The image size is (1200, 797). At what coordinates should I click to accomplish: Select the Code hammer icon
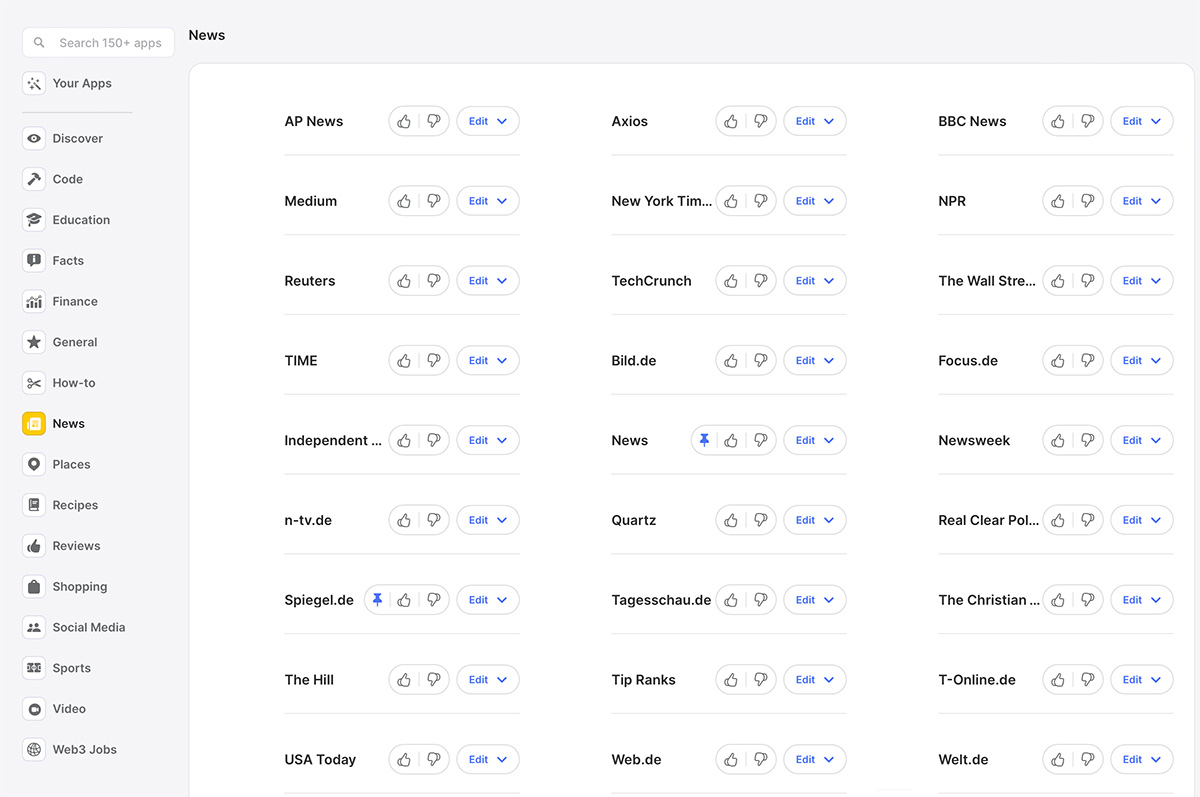point(34,179)
